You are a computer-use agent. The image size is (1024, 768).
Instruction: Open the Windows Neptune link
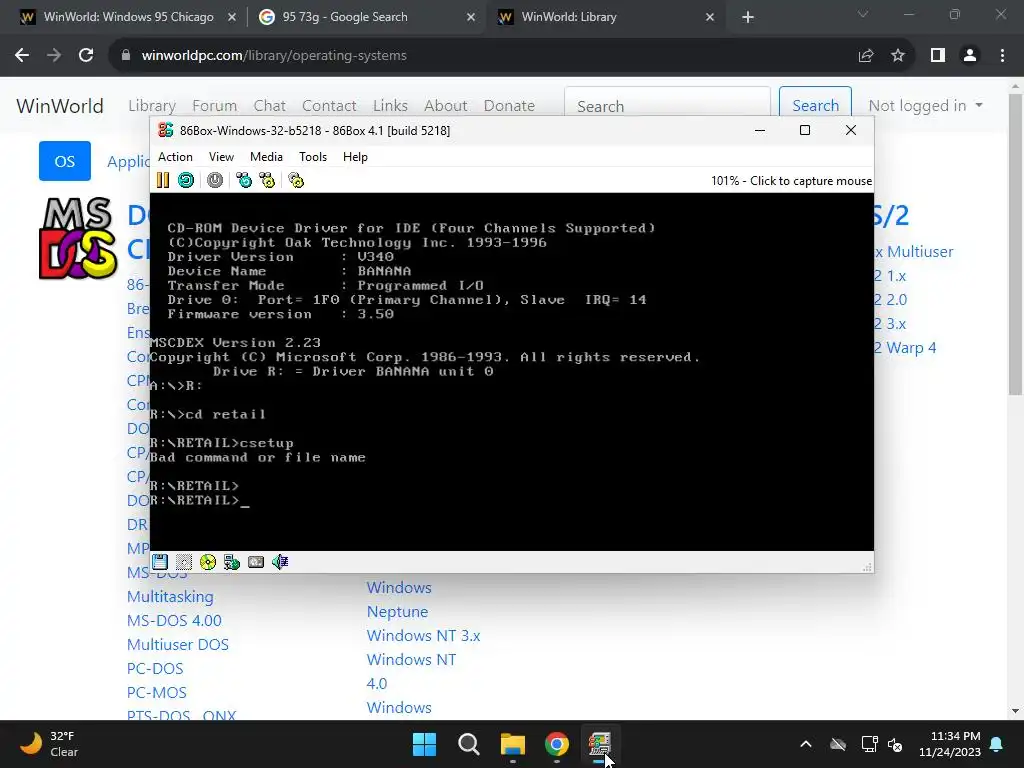point(398,600)
